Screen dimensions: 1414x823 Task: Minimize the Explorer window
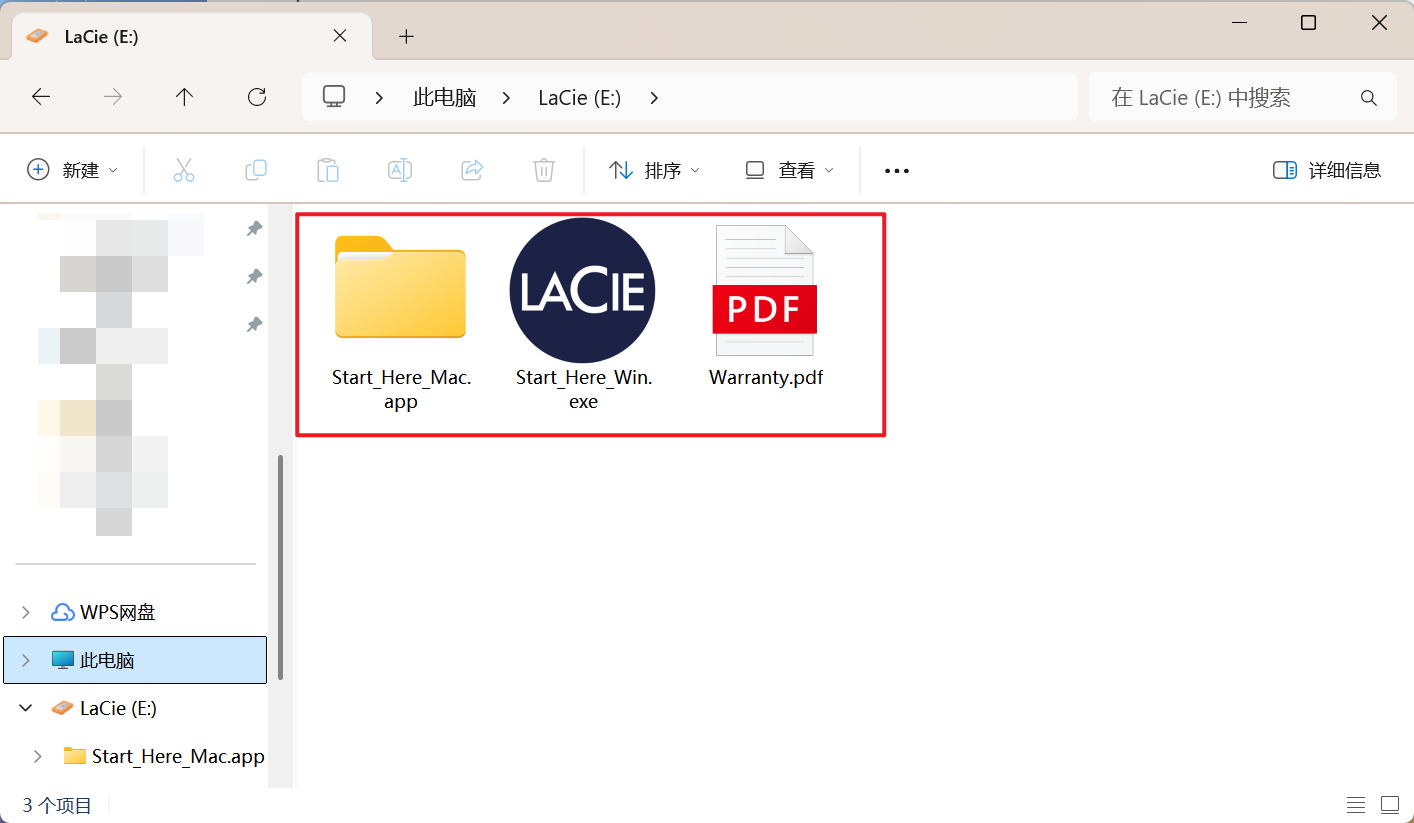(1238, 23)
